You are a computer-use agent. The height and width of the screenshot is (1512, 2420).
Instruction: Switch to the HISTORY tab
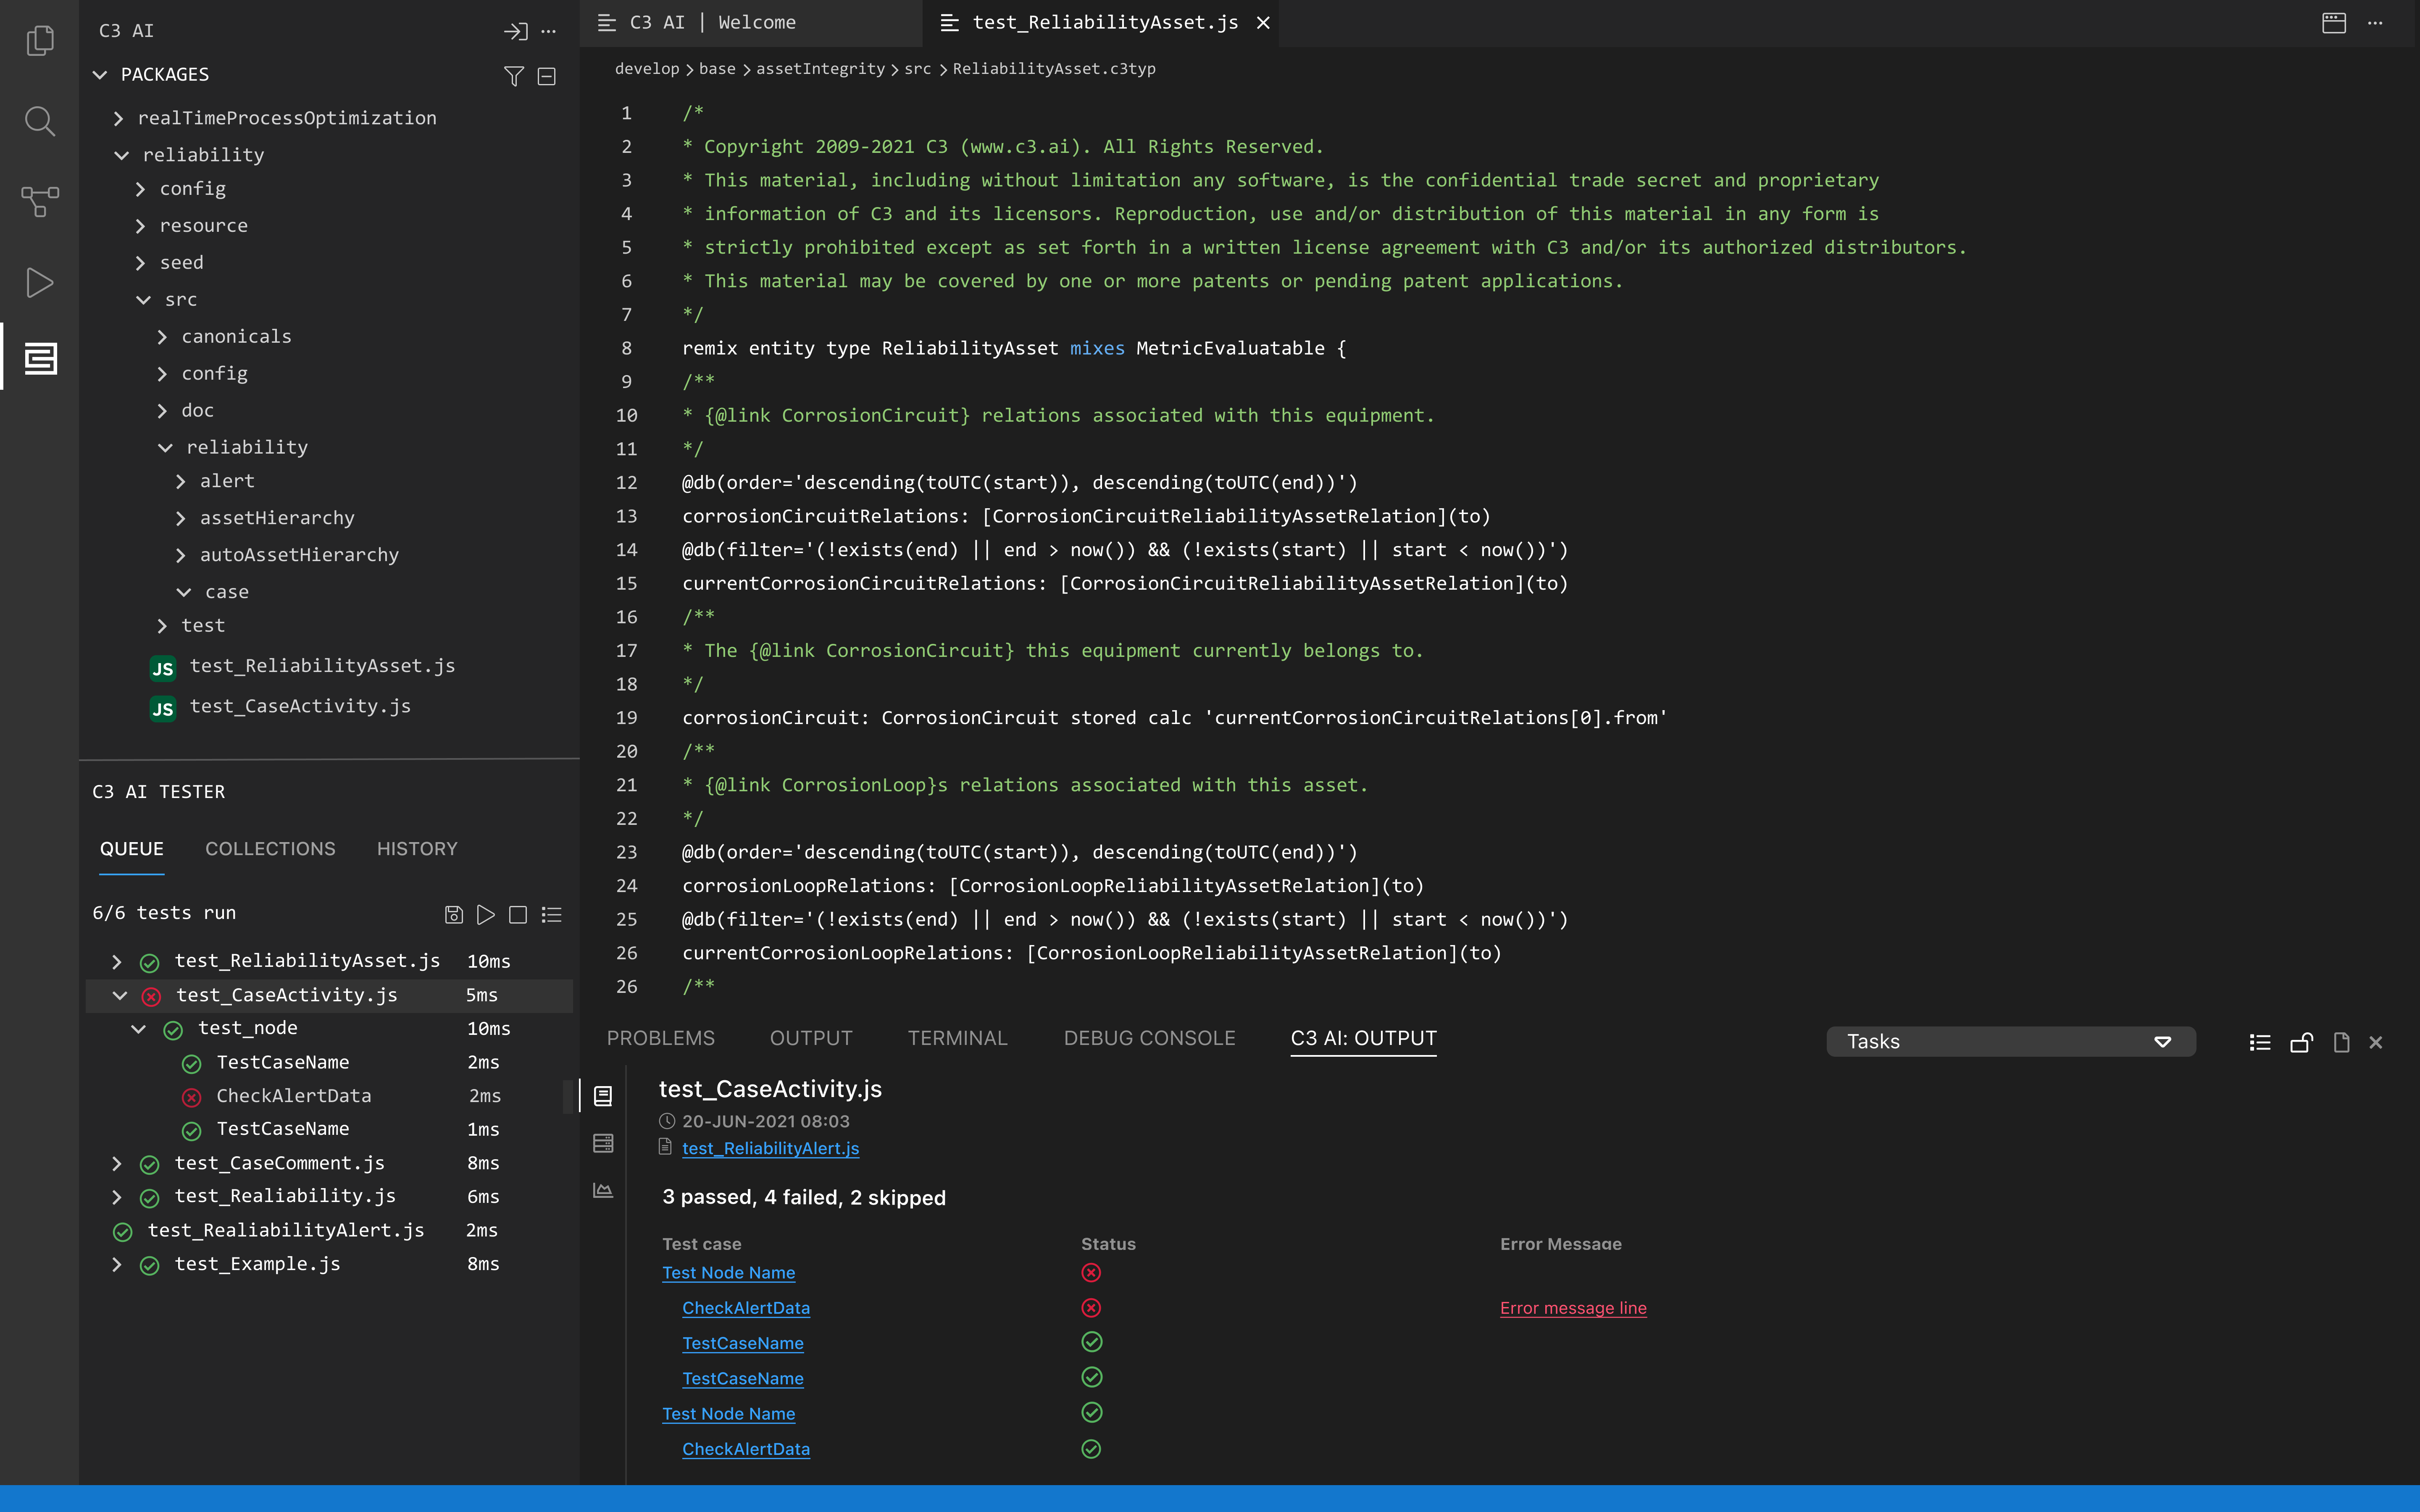tap(417, 848)
